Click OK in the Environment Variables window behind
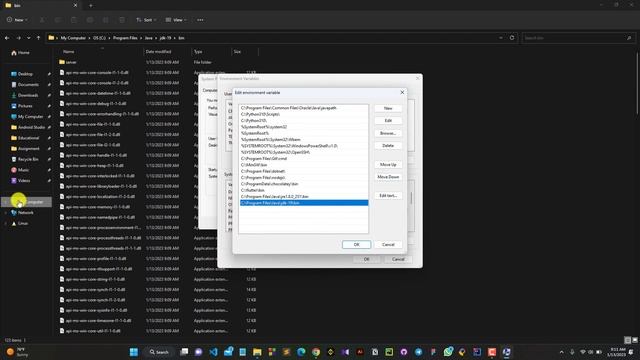Screen dimensions: 640x360 tap(366, 259)
